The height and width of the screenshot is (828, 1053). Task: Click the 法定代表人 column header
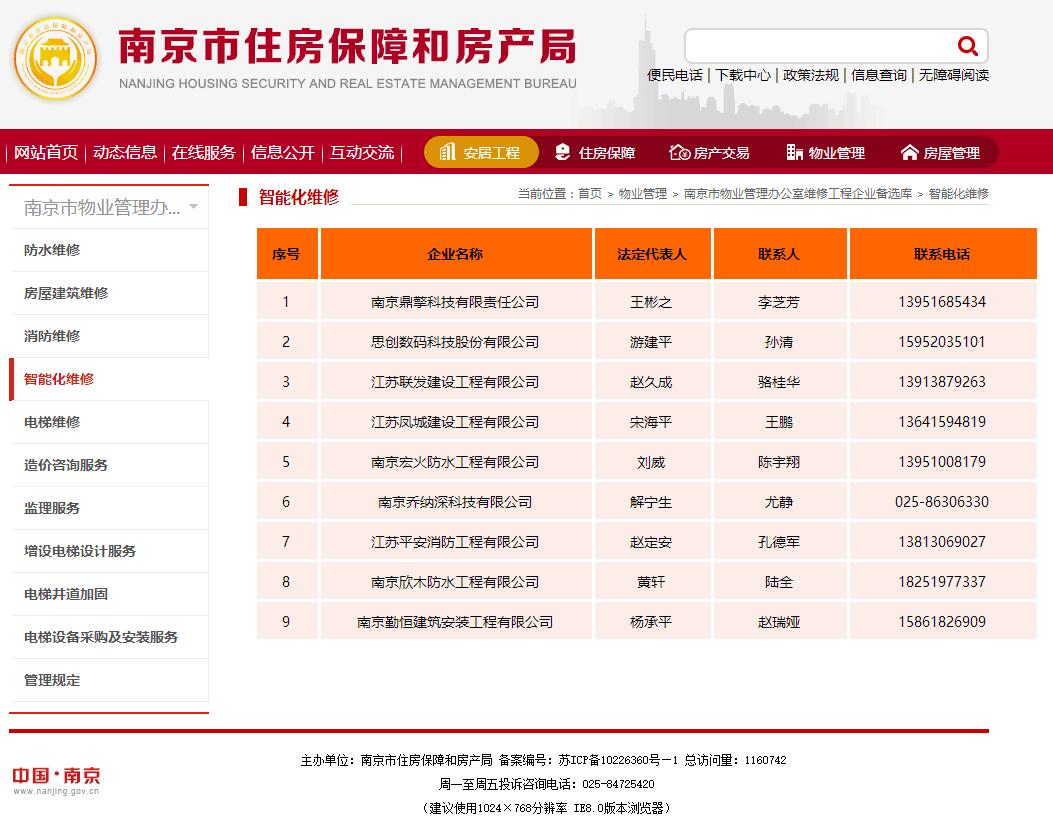(x=651, y=254)
